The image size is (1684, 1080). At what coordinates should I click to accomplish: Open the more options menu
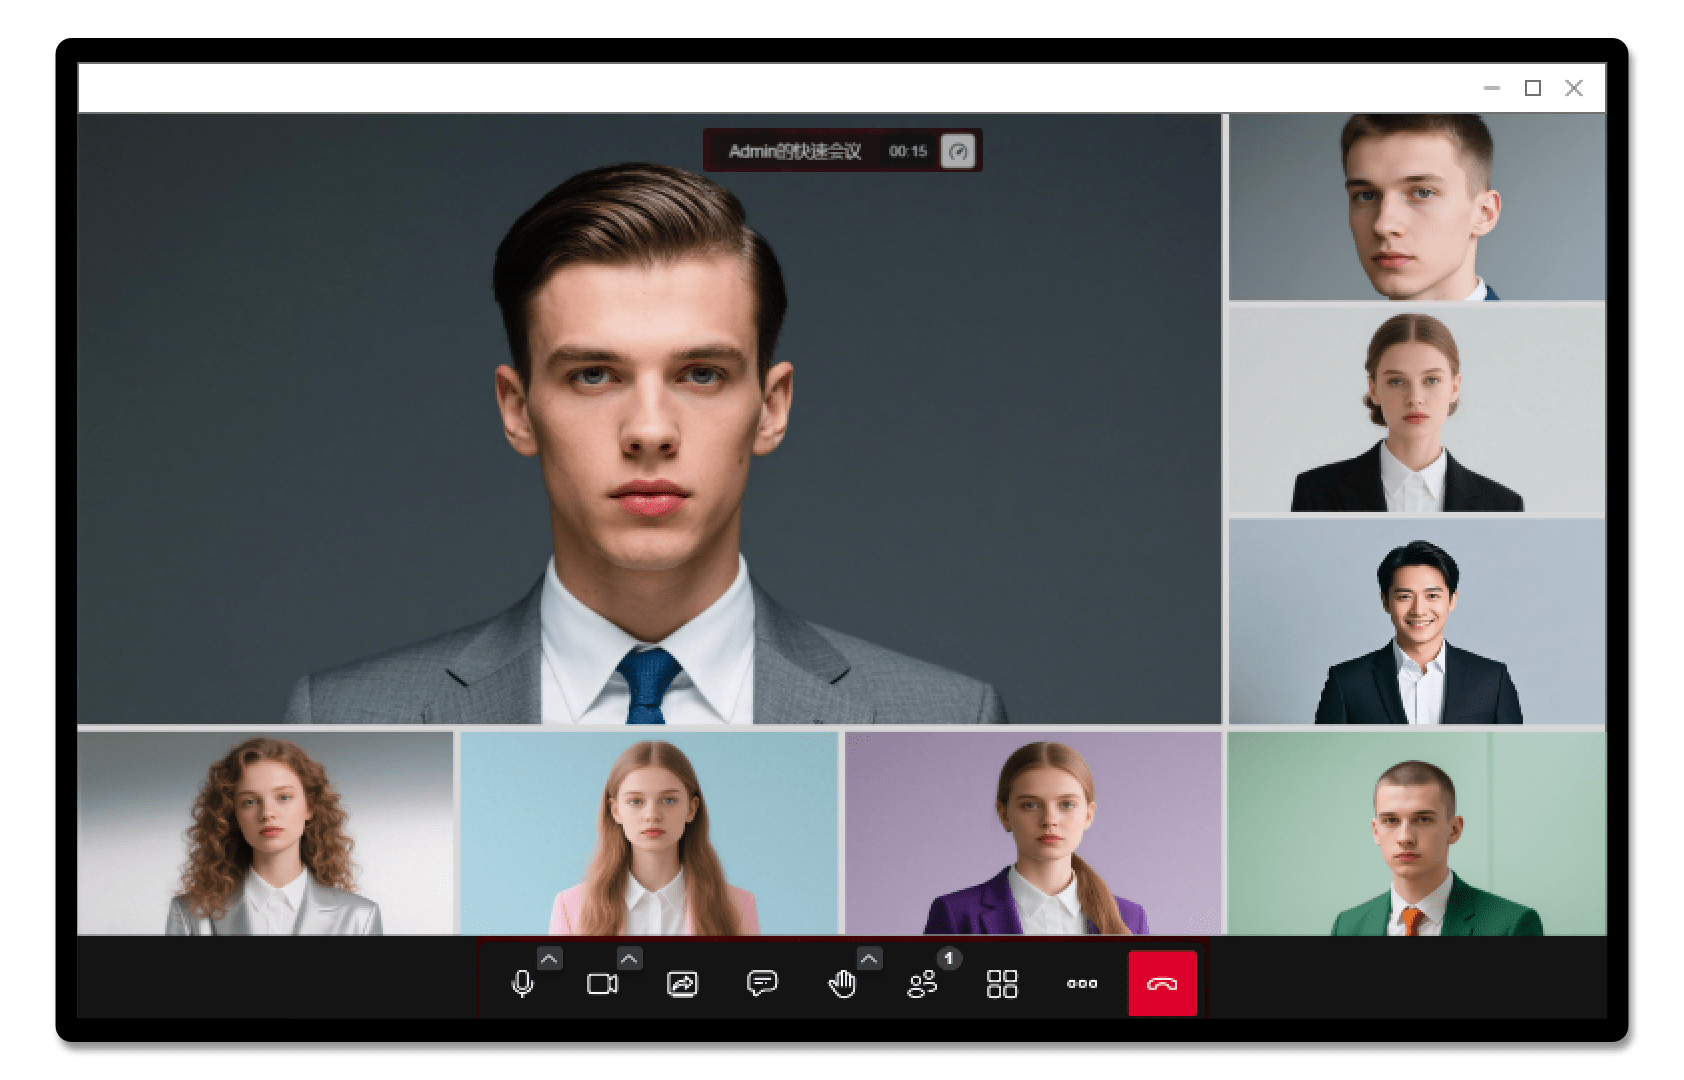click(1082, 984)
